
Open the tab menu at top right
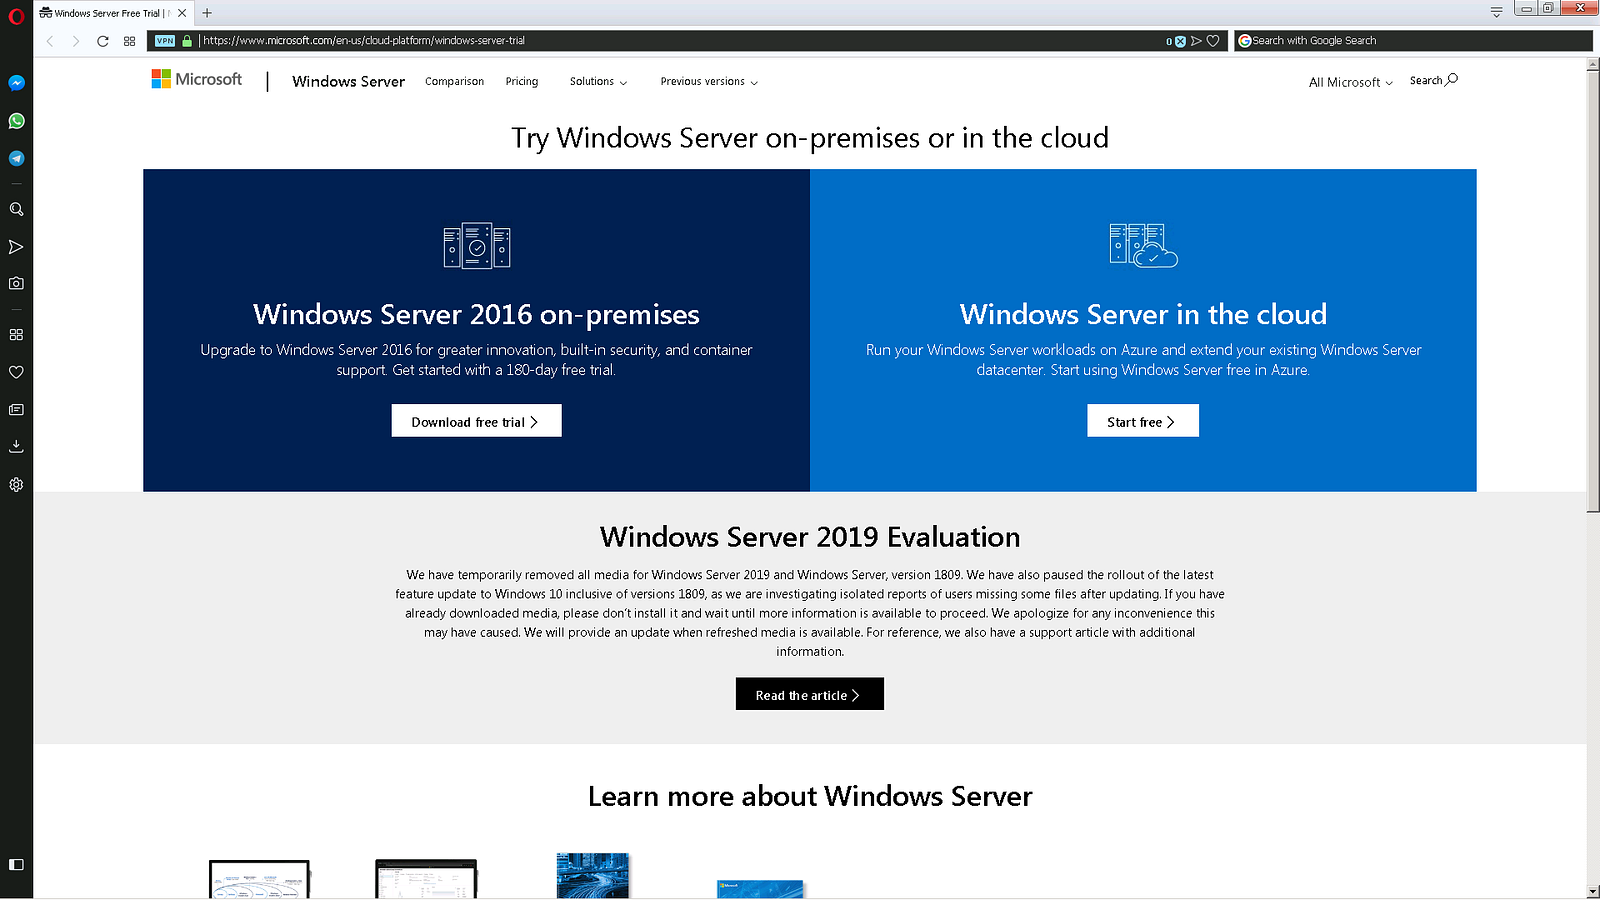(x=1496, y=12)
